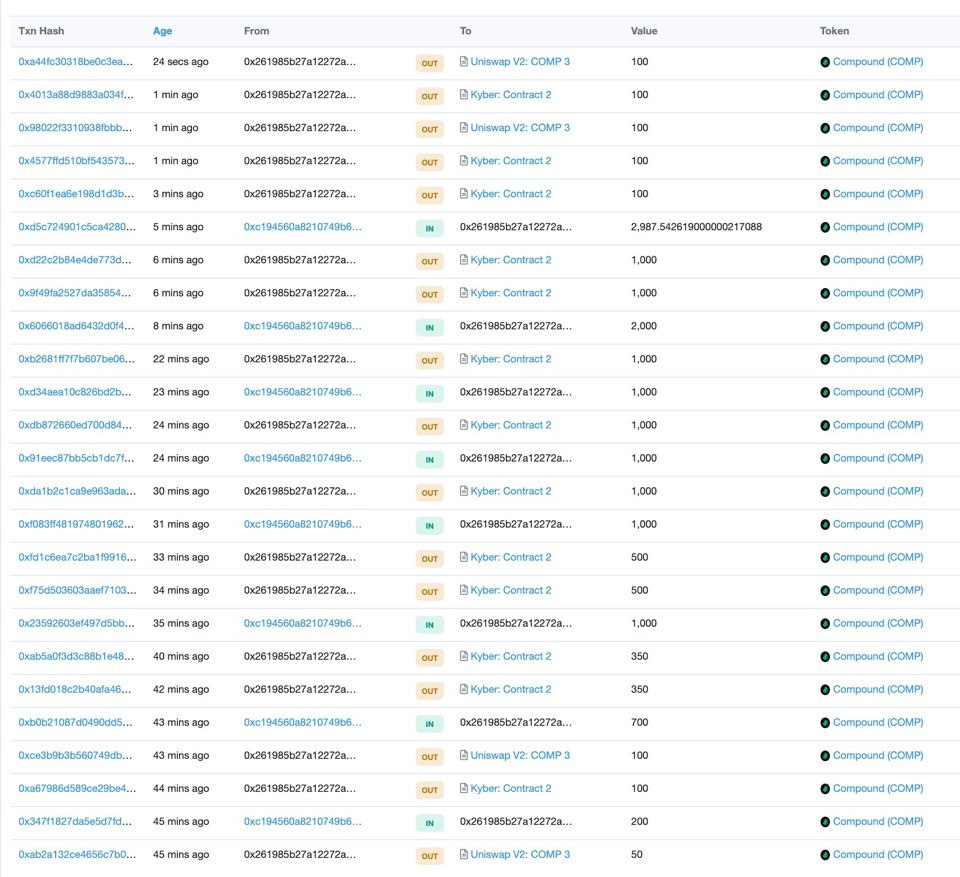
Task: Open transaction 0x347f1827da5e5d7fd
Action: [75, 821]
